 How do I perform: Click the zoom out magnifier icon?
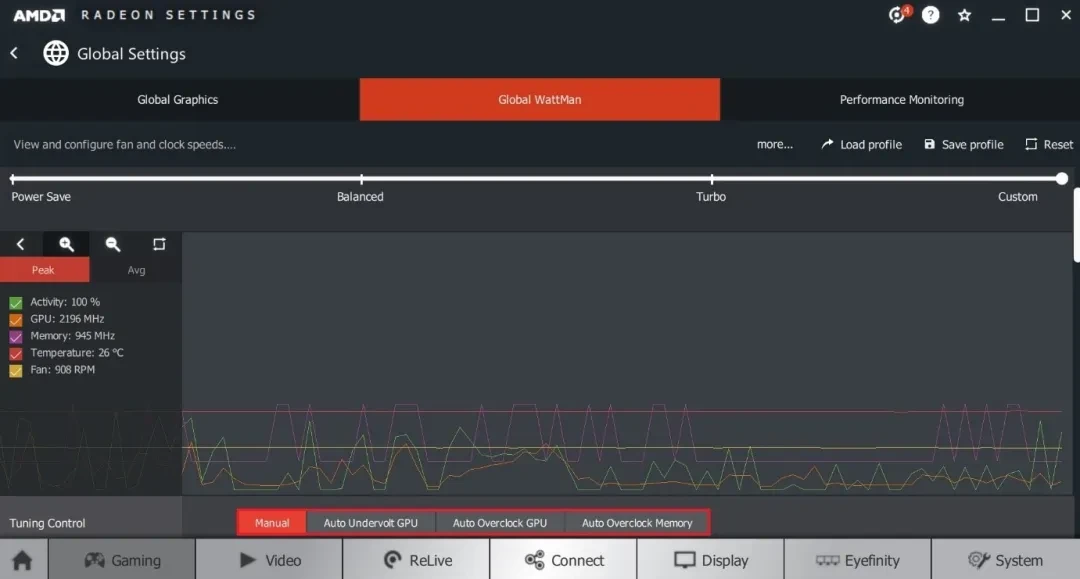tap(113, 244)
